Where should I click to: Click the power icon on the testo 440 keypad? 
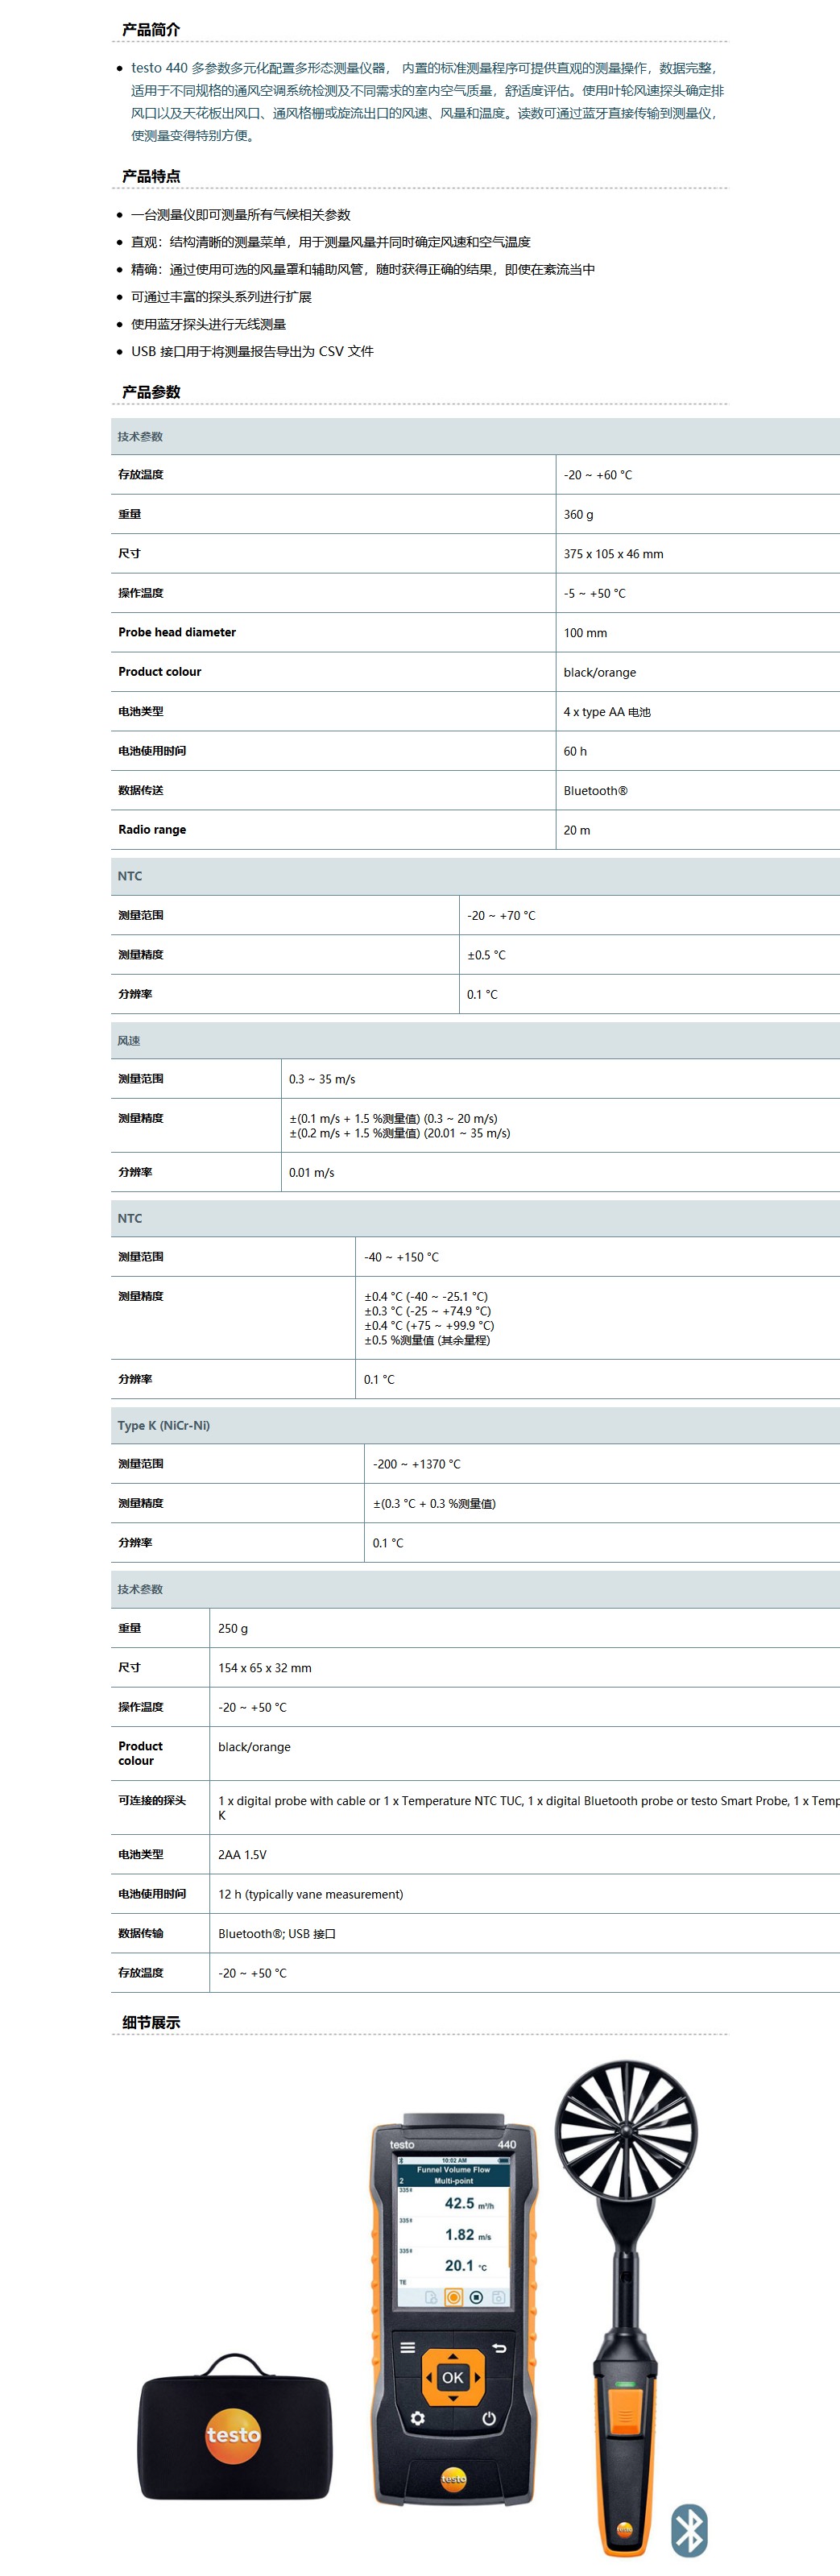click(489, 2418)
